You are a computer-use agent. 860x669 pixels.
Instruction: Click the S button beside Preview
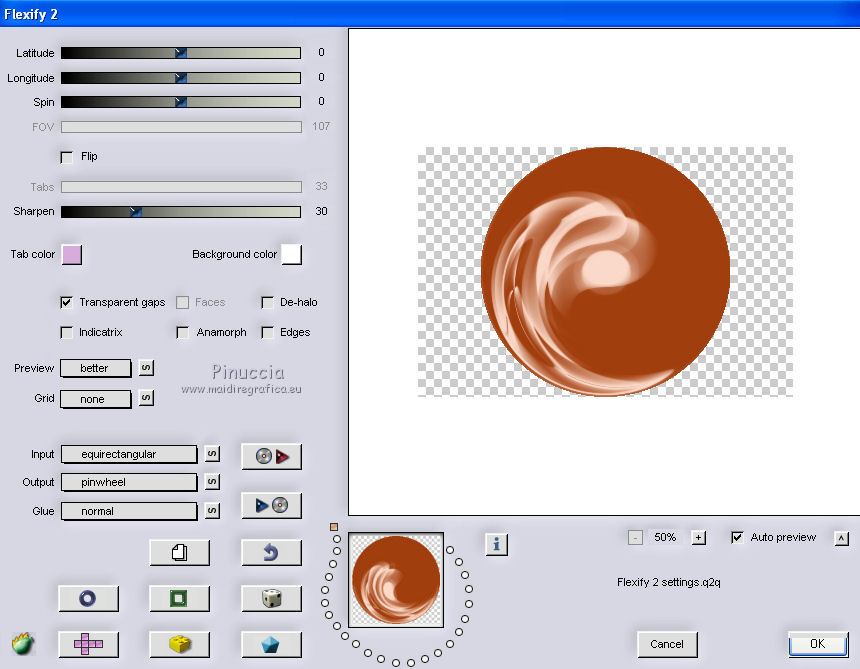click(x=146, y=367)
